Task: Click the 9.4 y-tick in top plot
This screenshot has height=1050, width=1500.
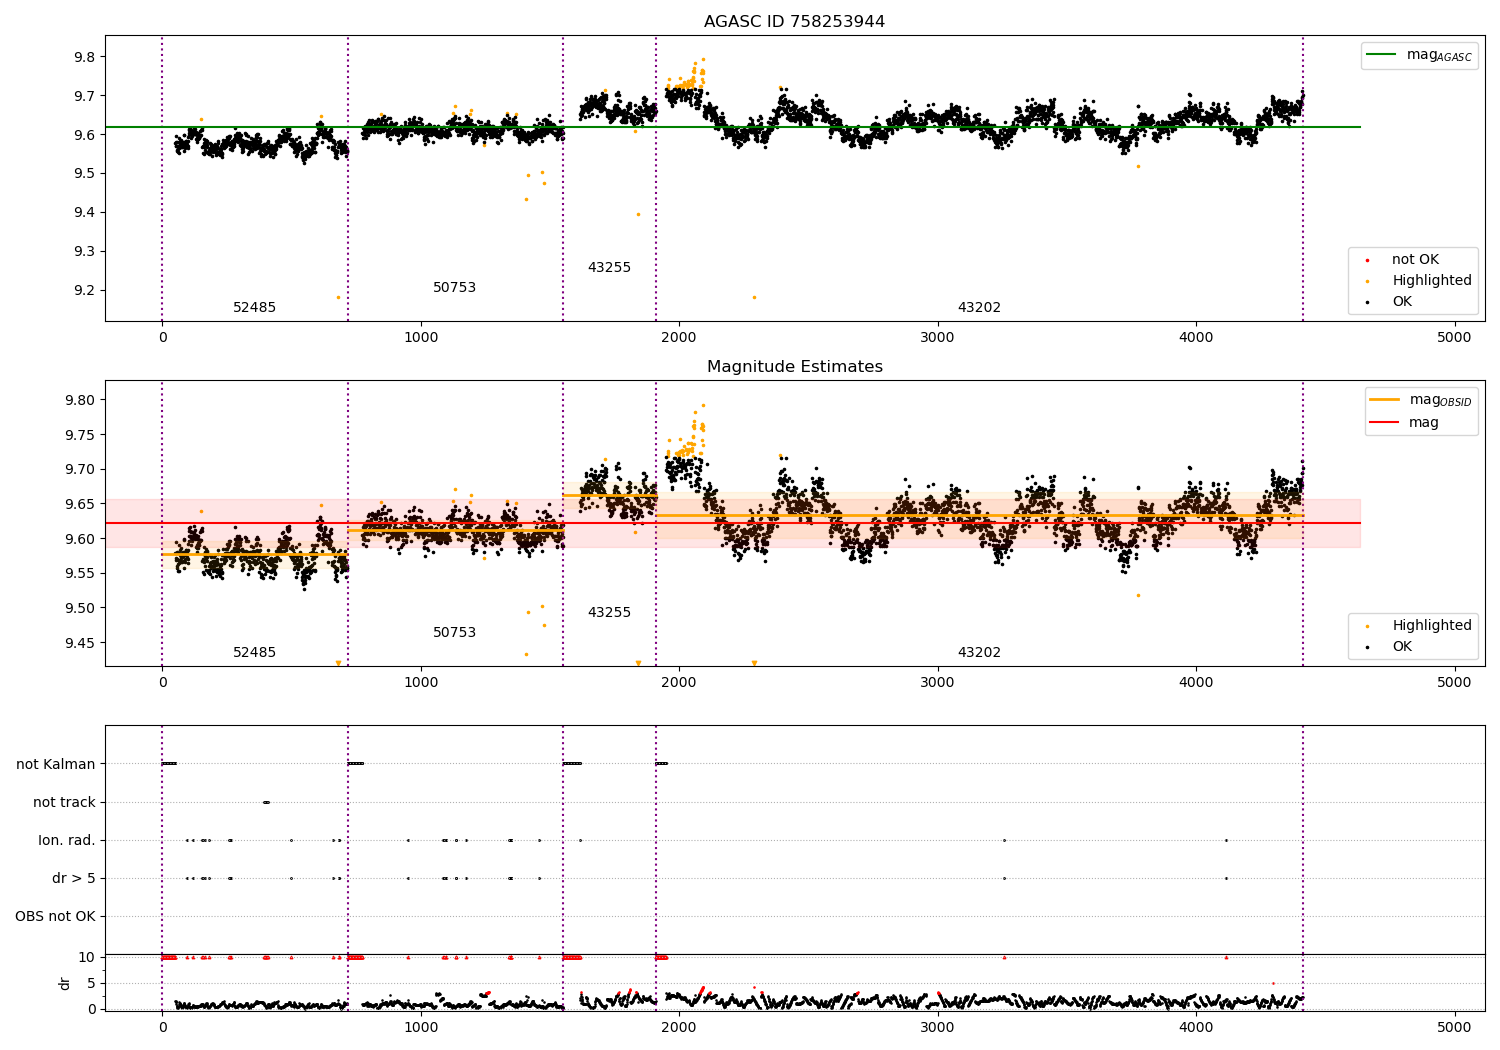Action: coord(85,213)
